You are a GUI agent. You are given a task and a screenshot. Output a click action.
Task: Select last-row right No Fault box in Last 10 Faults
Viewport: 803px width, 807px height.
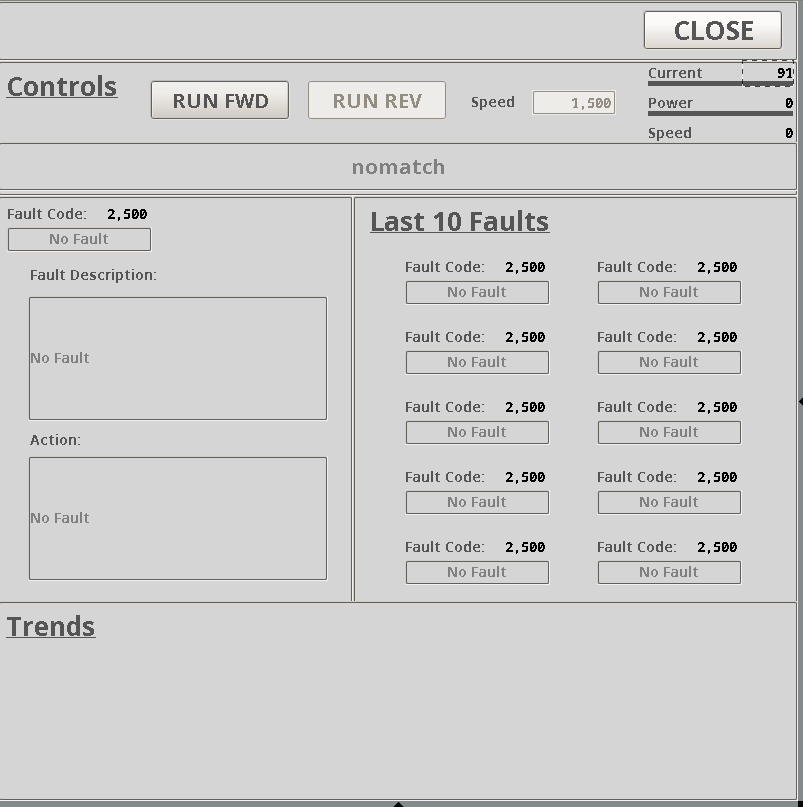669,572
